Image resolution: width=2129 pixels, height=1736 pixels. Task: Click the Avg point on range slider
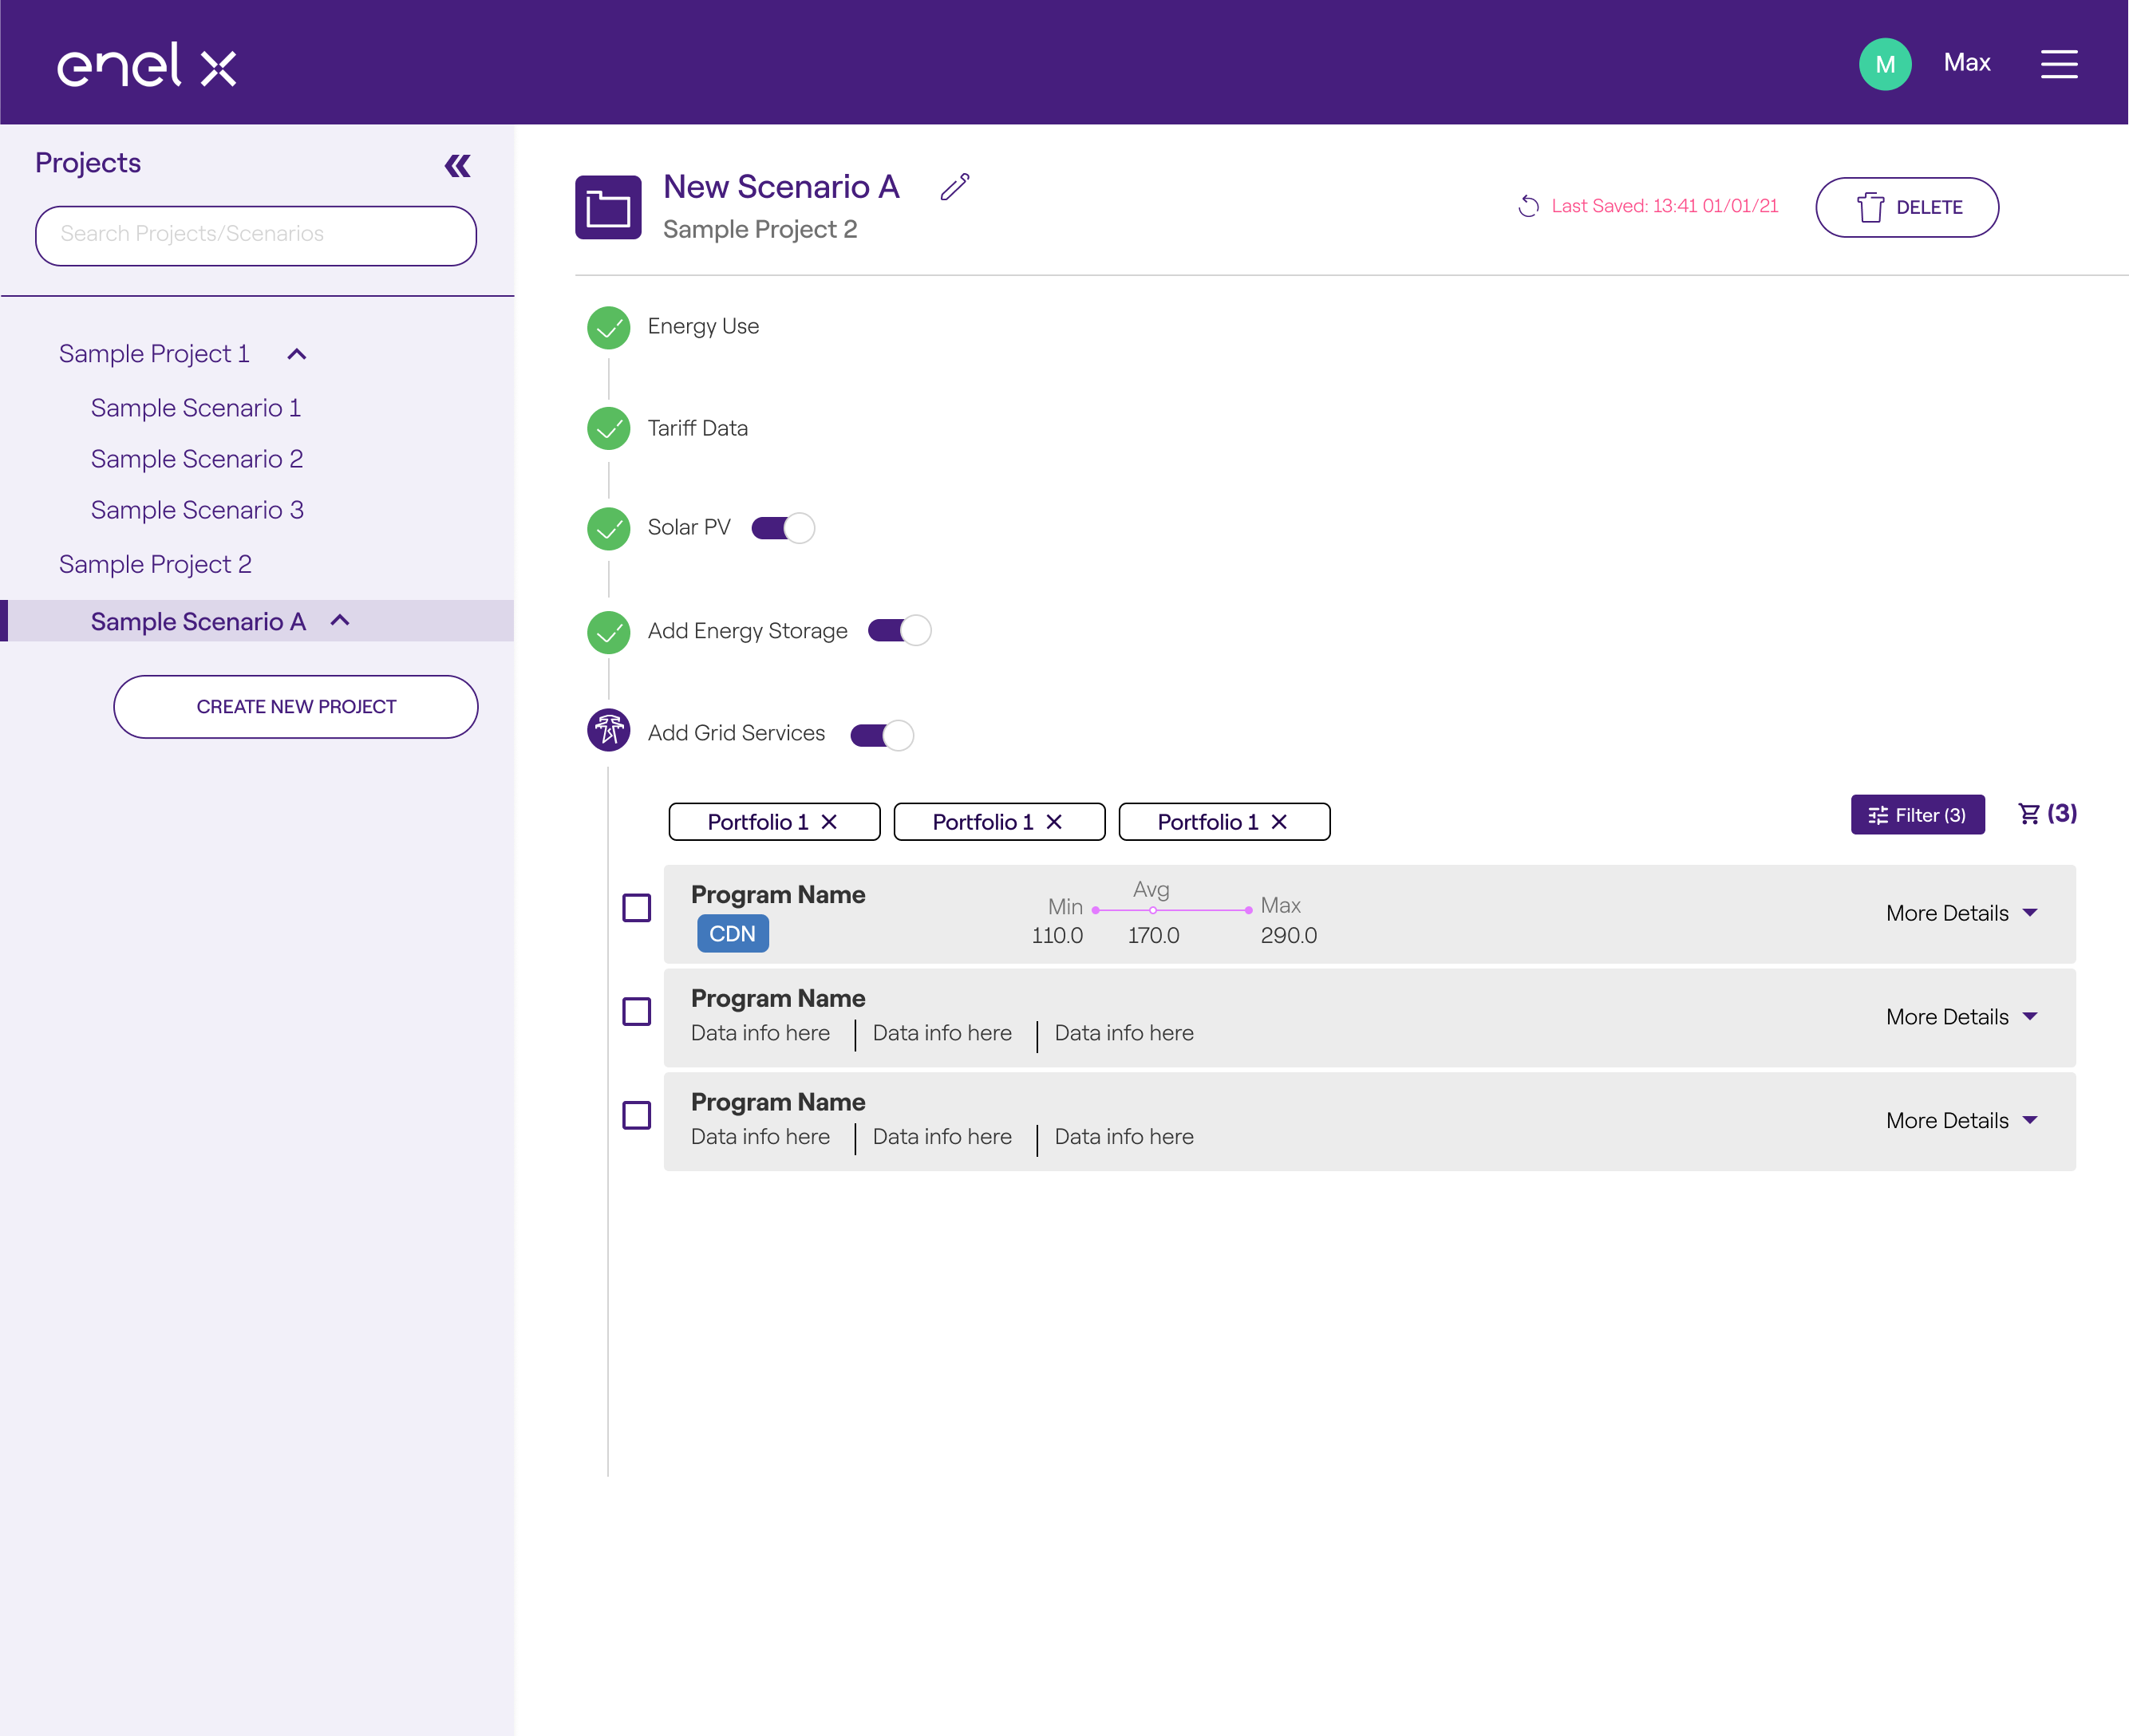point(1153,910)
